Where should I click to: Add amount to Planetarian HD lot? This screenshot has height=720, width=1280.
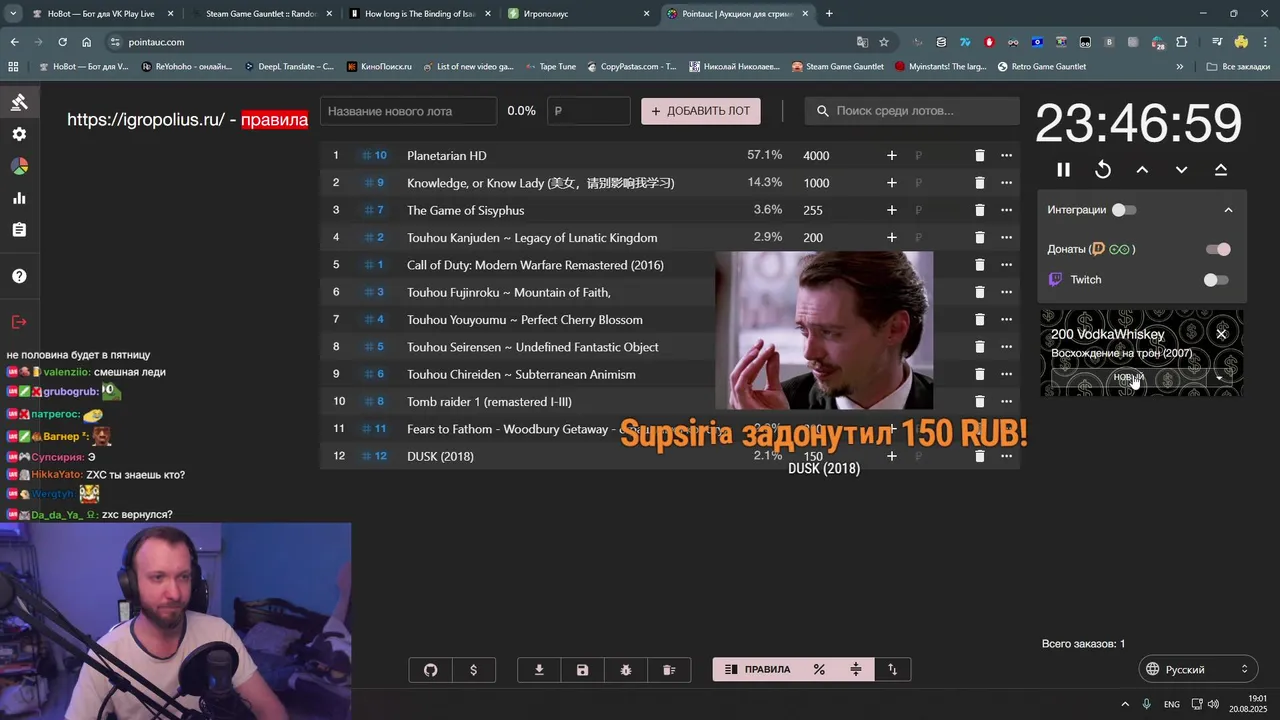[x=892, y=155]
